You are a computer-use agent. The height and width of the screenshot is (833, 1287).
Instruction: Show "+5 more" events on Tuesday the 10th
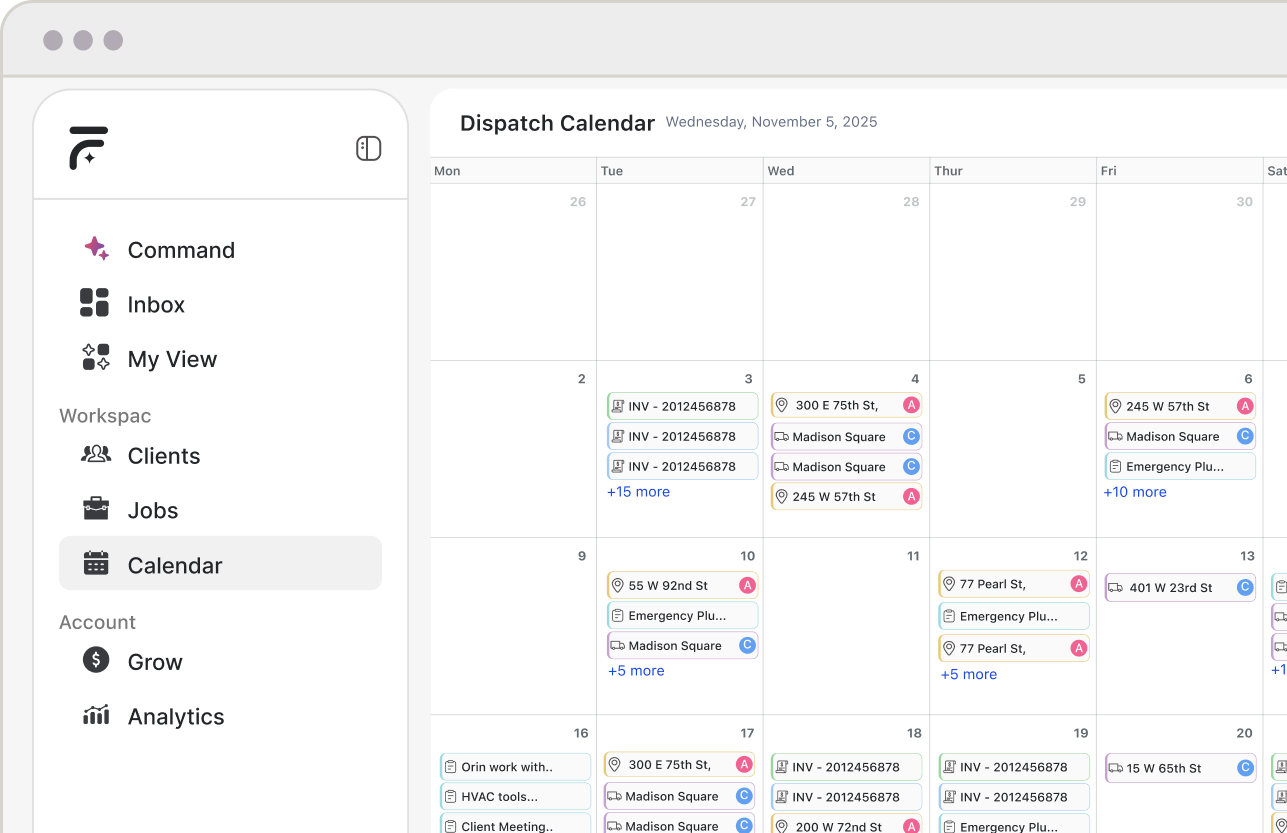point(636,671)
